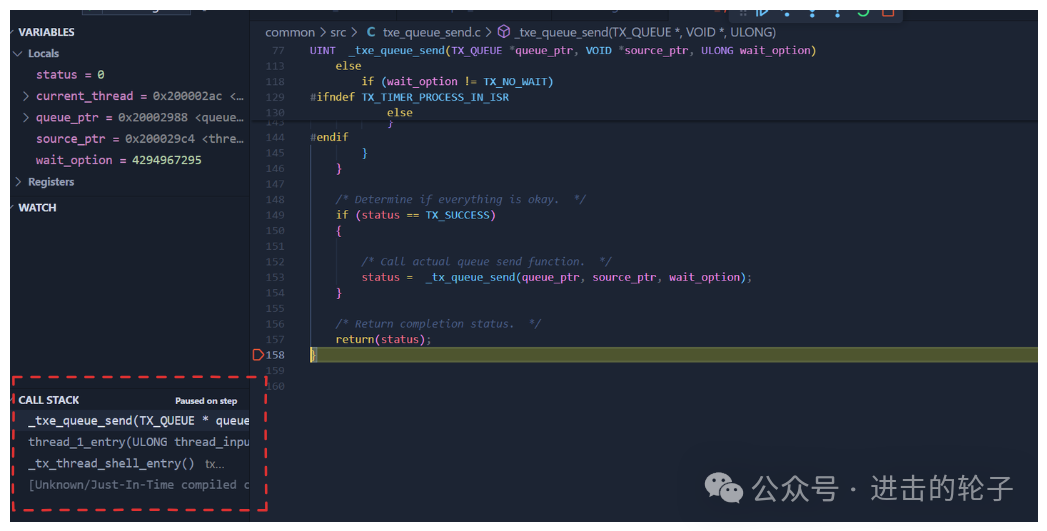Viewport: 1047px width, 531px height.
Task: Expand the Registers scope
Action: (18, 182)
